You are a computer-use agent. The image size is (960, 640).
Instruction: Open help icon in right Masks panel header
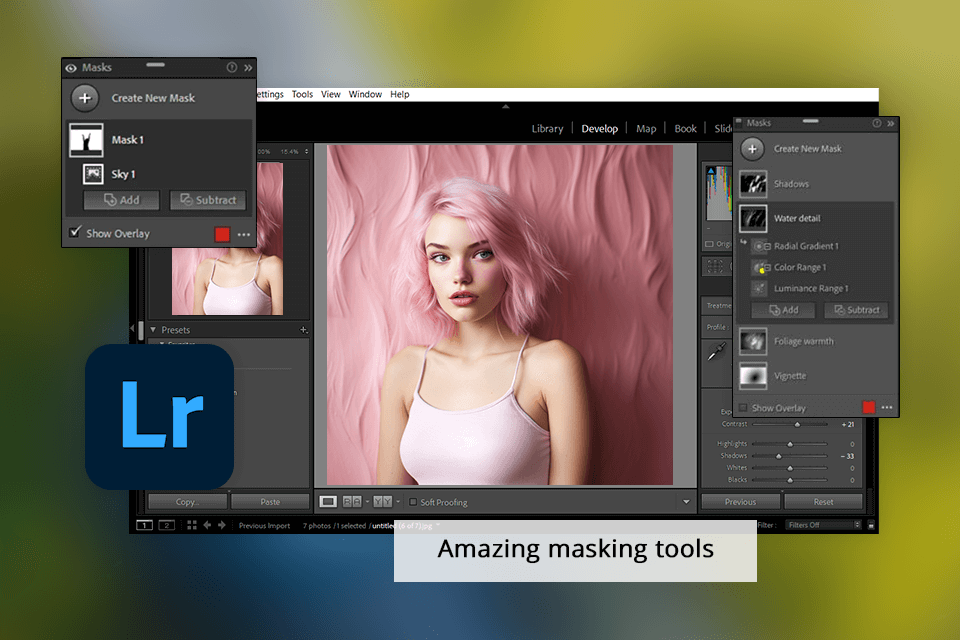pyautogui.click(x=877, y=123)
